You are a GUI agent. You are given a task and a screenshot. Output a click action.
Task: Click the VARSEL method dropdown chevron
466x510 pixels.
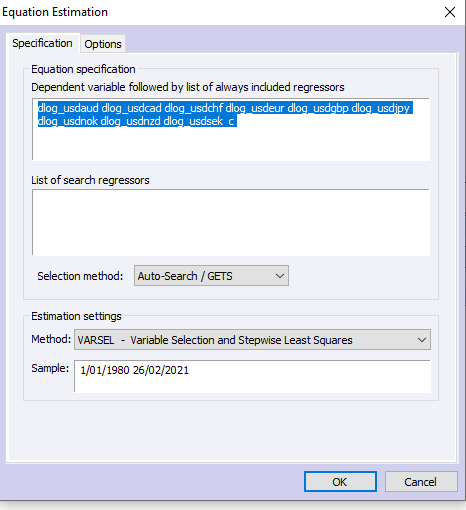(x=422, y=340)
